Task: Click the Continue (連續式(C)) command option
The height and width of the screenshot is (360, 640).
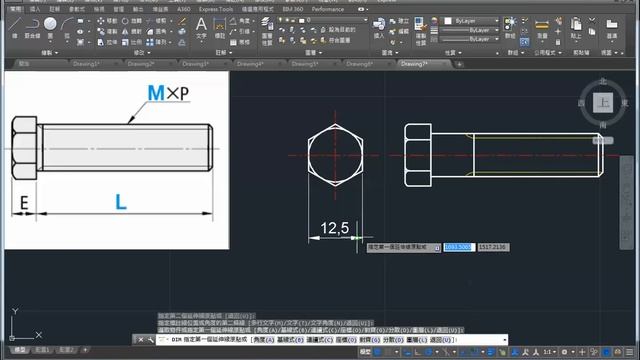Action: pos(320,340)
